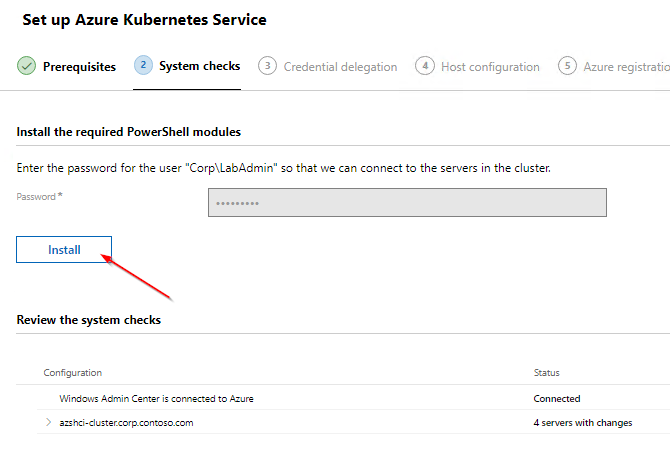Click the step 2 circle icon
This screenshot has width=670, height=464.
[x=143, y=65]
